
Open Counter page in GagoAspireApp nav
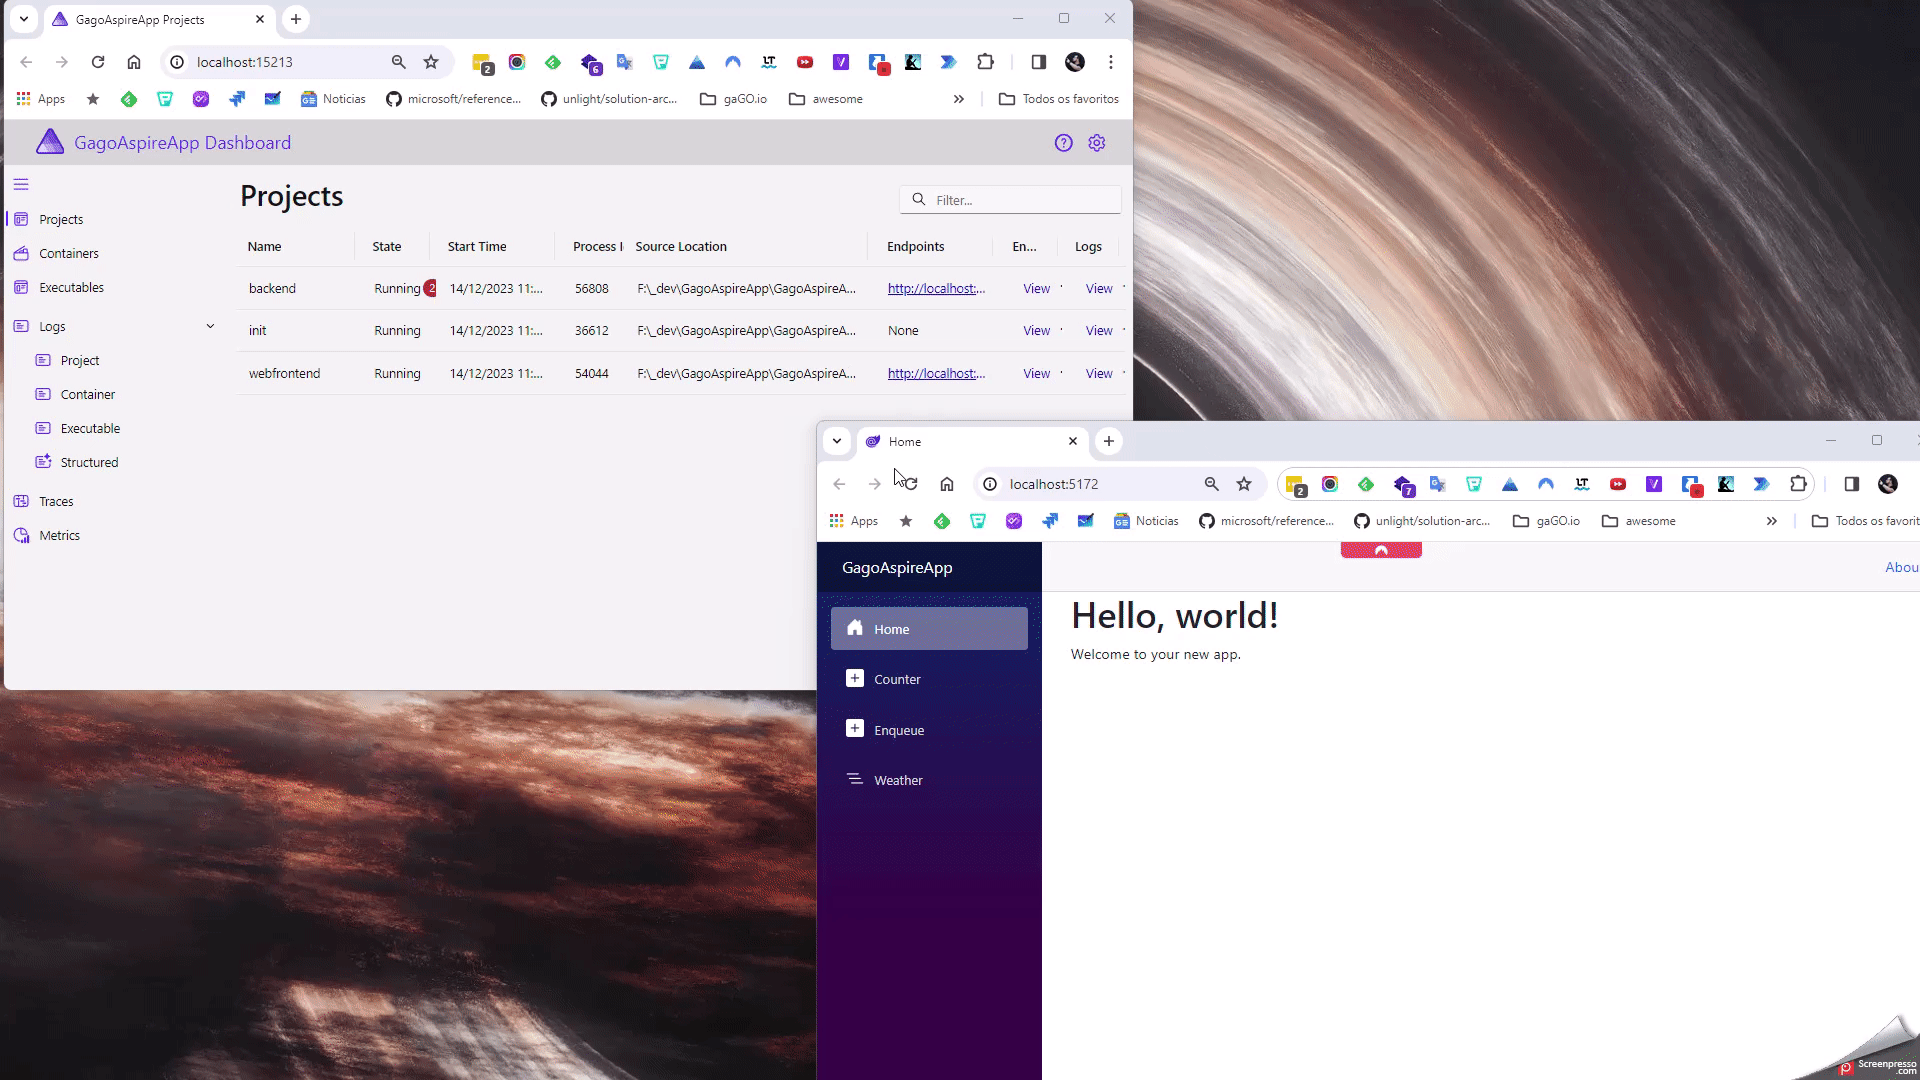[x=897, y=679]
